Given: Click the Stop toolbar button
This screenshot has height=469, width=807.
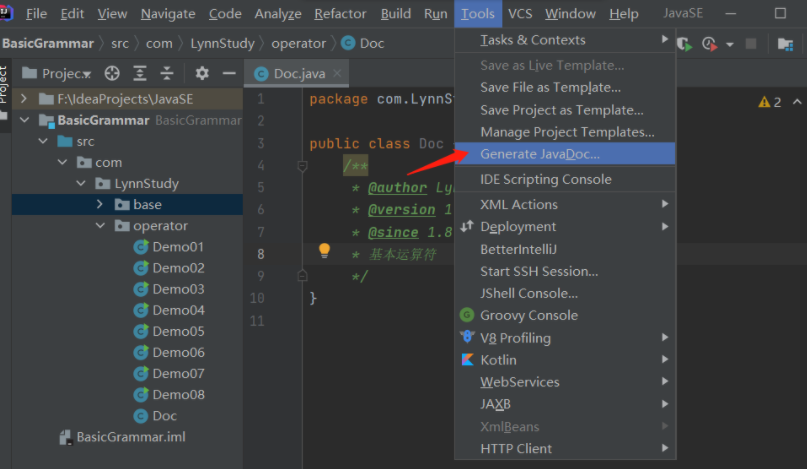Looking at the screenshot, I should point(751,44).
